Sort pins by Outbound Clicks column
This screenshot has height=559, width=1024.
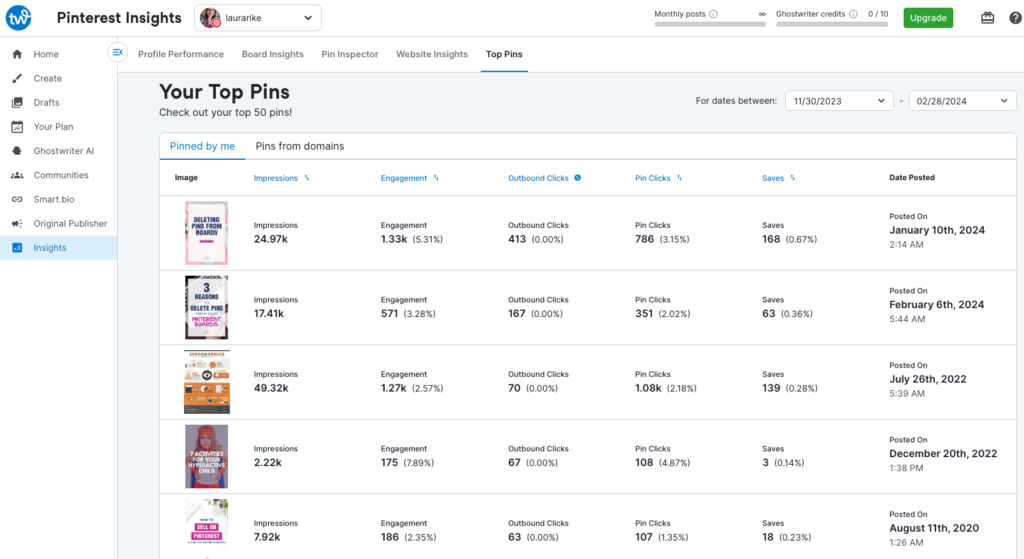(544, 178)
